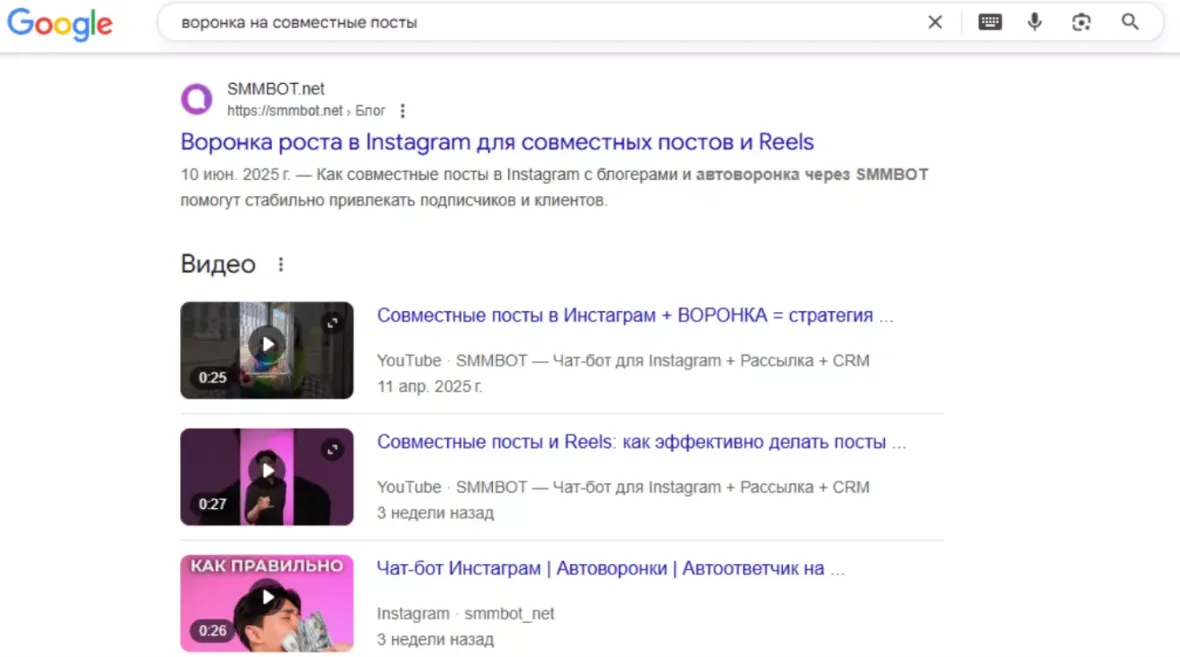
Task: Click 'Instagram · smmbot_net' source text
Action: pyautogui.click(x=465, y=613)
